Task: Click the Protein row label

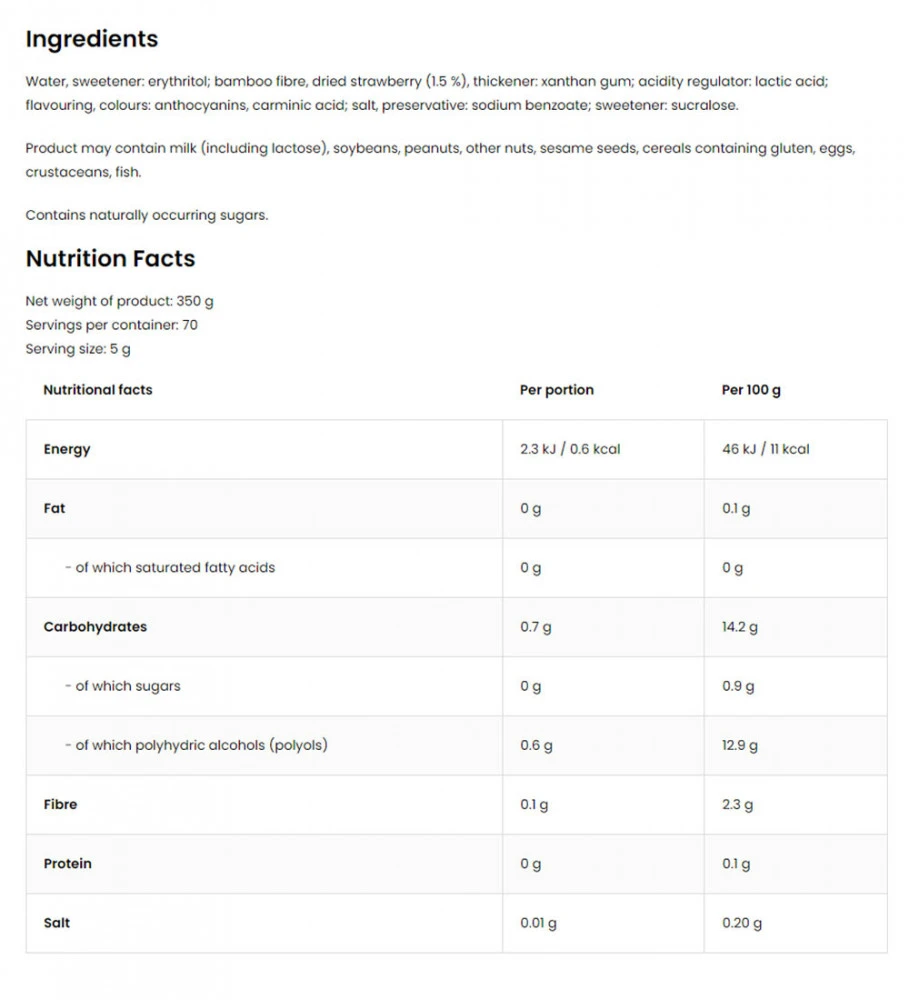Action: tap(67, 863)
